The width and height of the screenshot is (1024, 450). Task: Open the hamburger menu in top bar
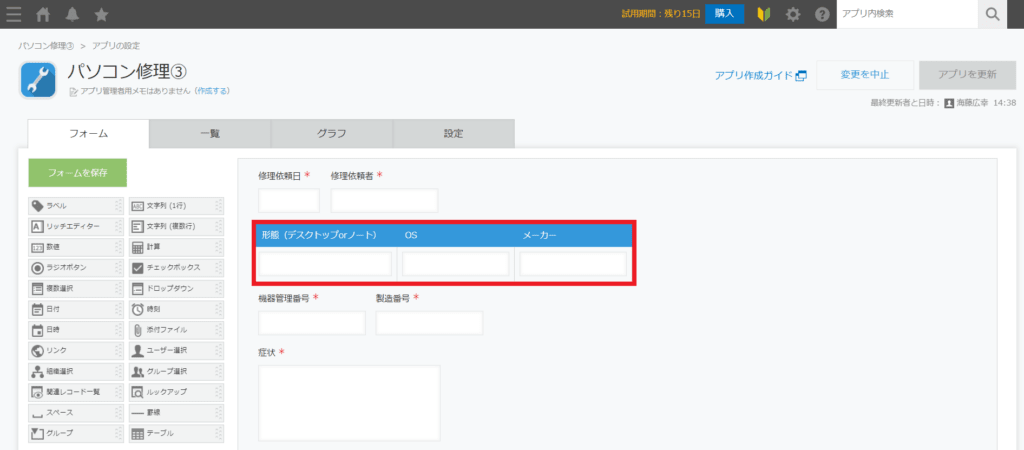(x=14, y=14)
